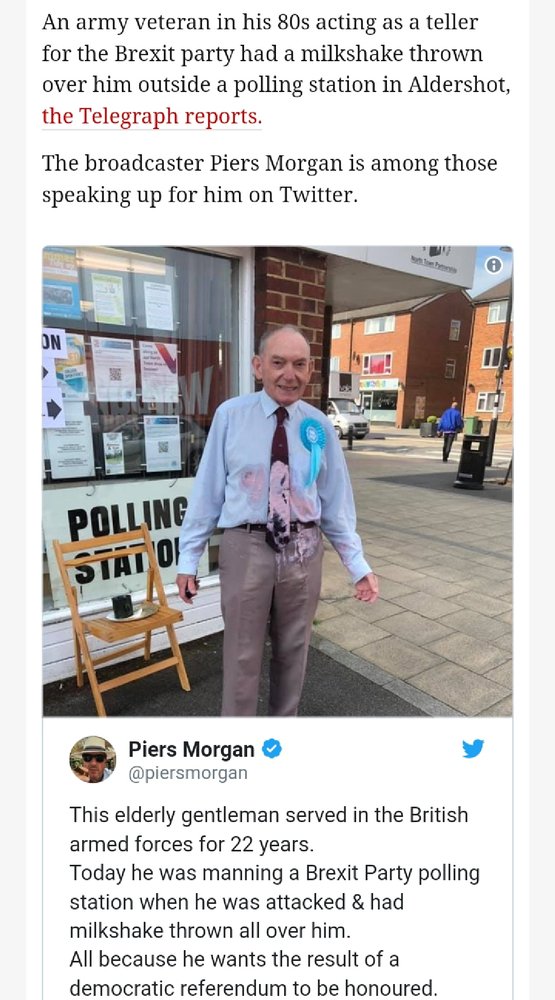Tap the black litter bin in the photo
Image resolution: width=555 pixels, height=1000 pixels.
click(x=471, y=462)
